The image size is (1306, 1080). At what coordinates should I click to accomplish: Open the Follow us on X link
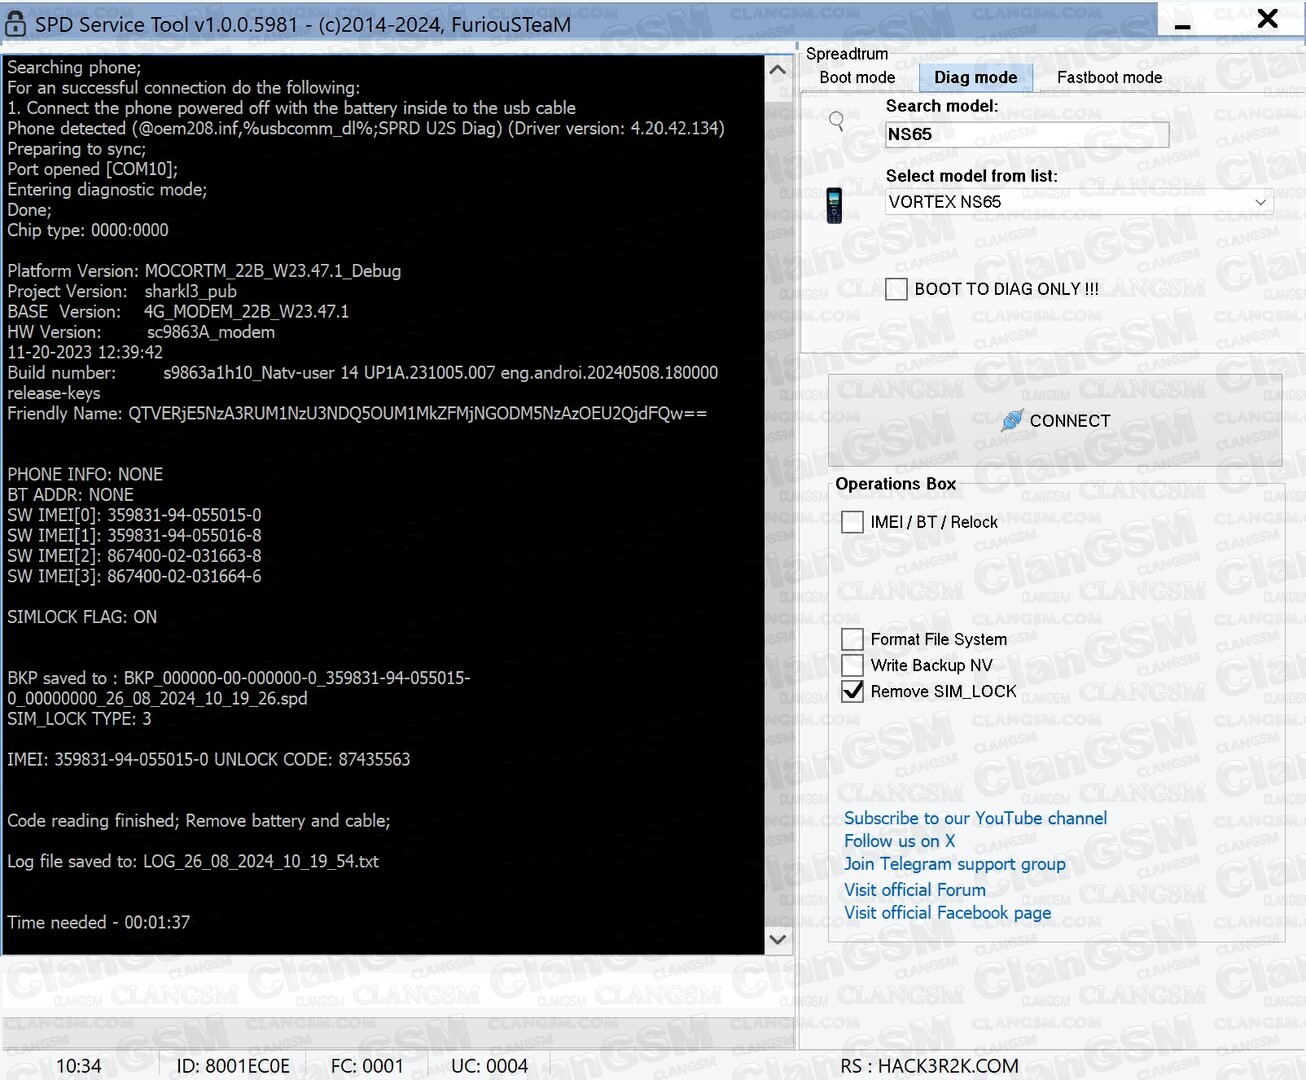[x=899, y=841]
